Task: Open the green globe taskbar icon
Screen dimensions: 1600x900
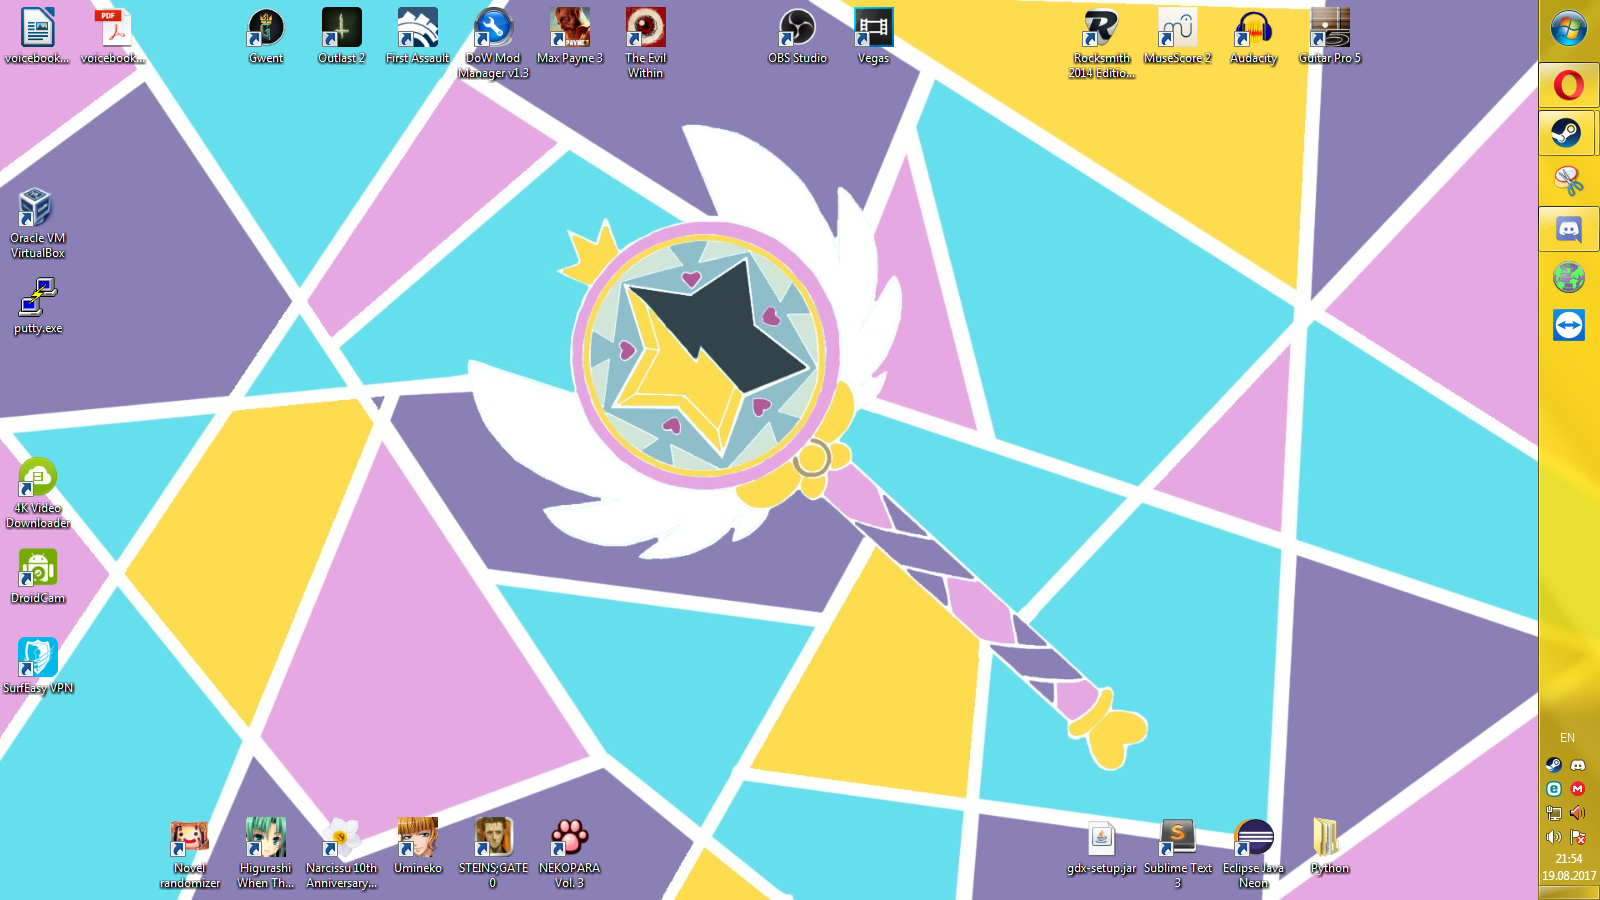Action: (1569, 277)
